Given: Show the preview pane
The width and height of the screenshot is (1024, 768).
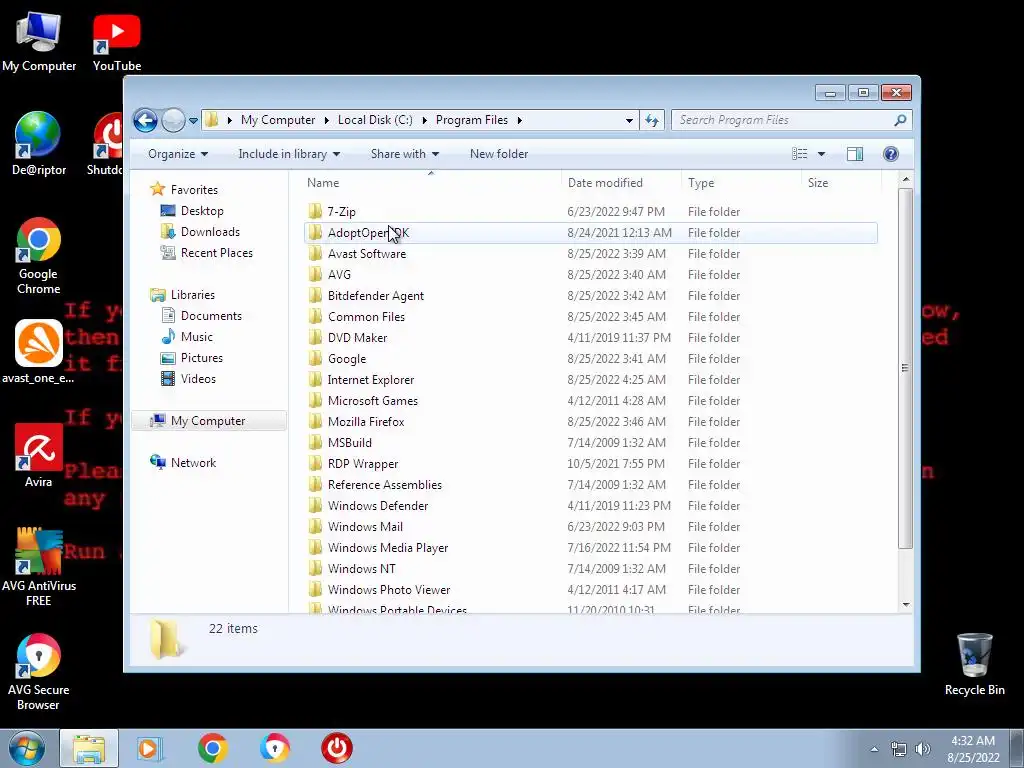Looking at the screenshot, I should click(855, 154).
